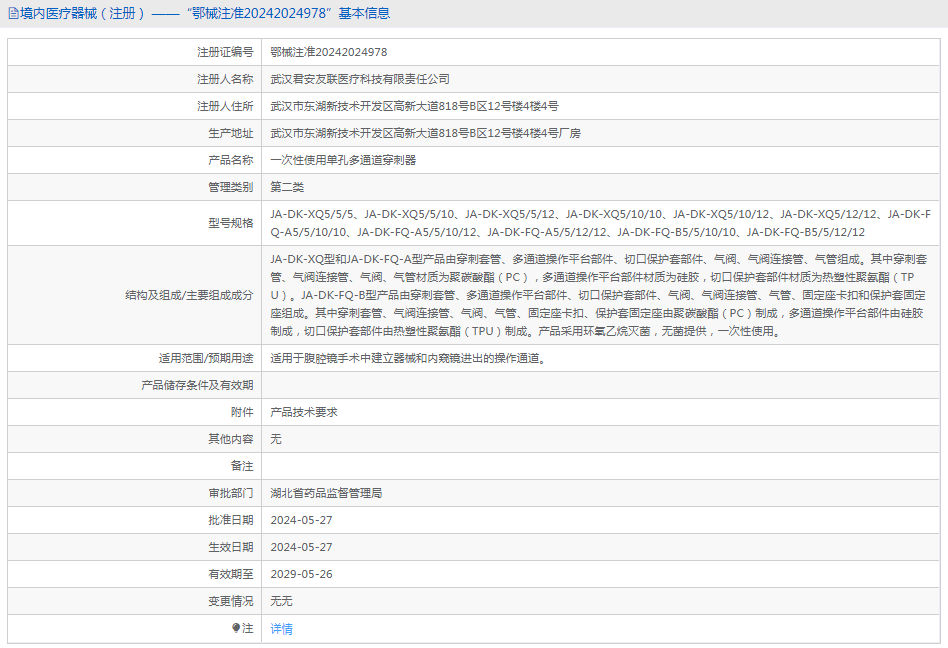Select the model specifications starting JA-DK-XQ5/5/5

(600, 223)
